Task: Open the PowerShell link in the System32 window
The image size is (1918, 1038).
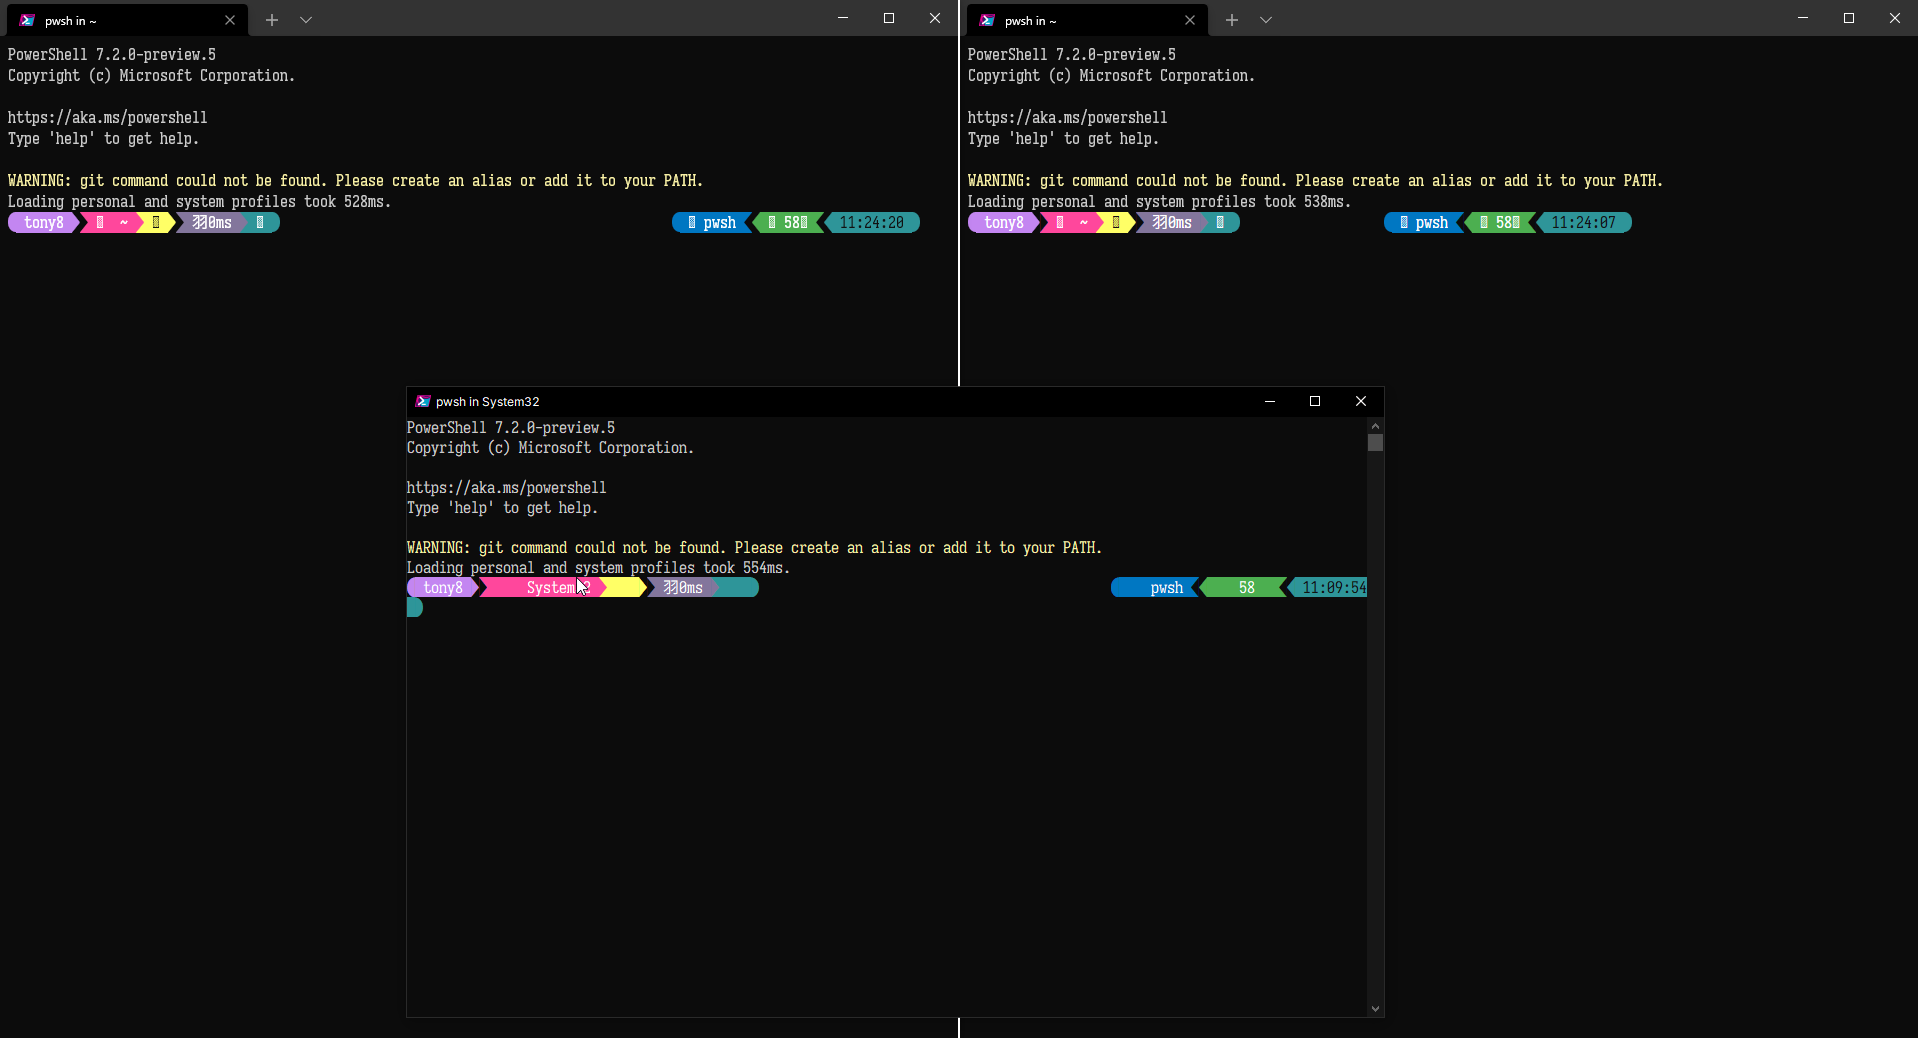Action: pyautogui.click(x=506, y=487)
